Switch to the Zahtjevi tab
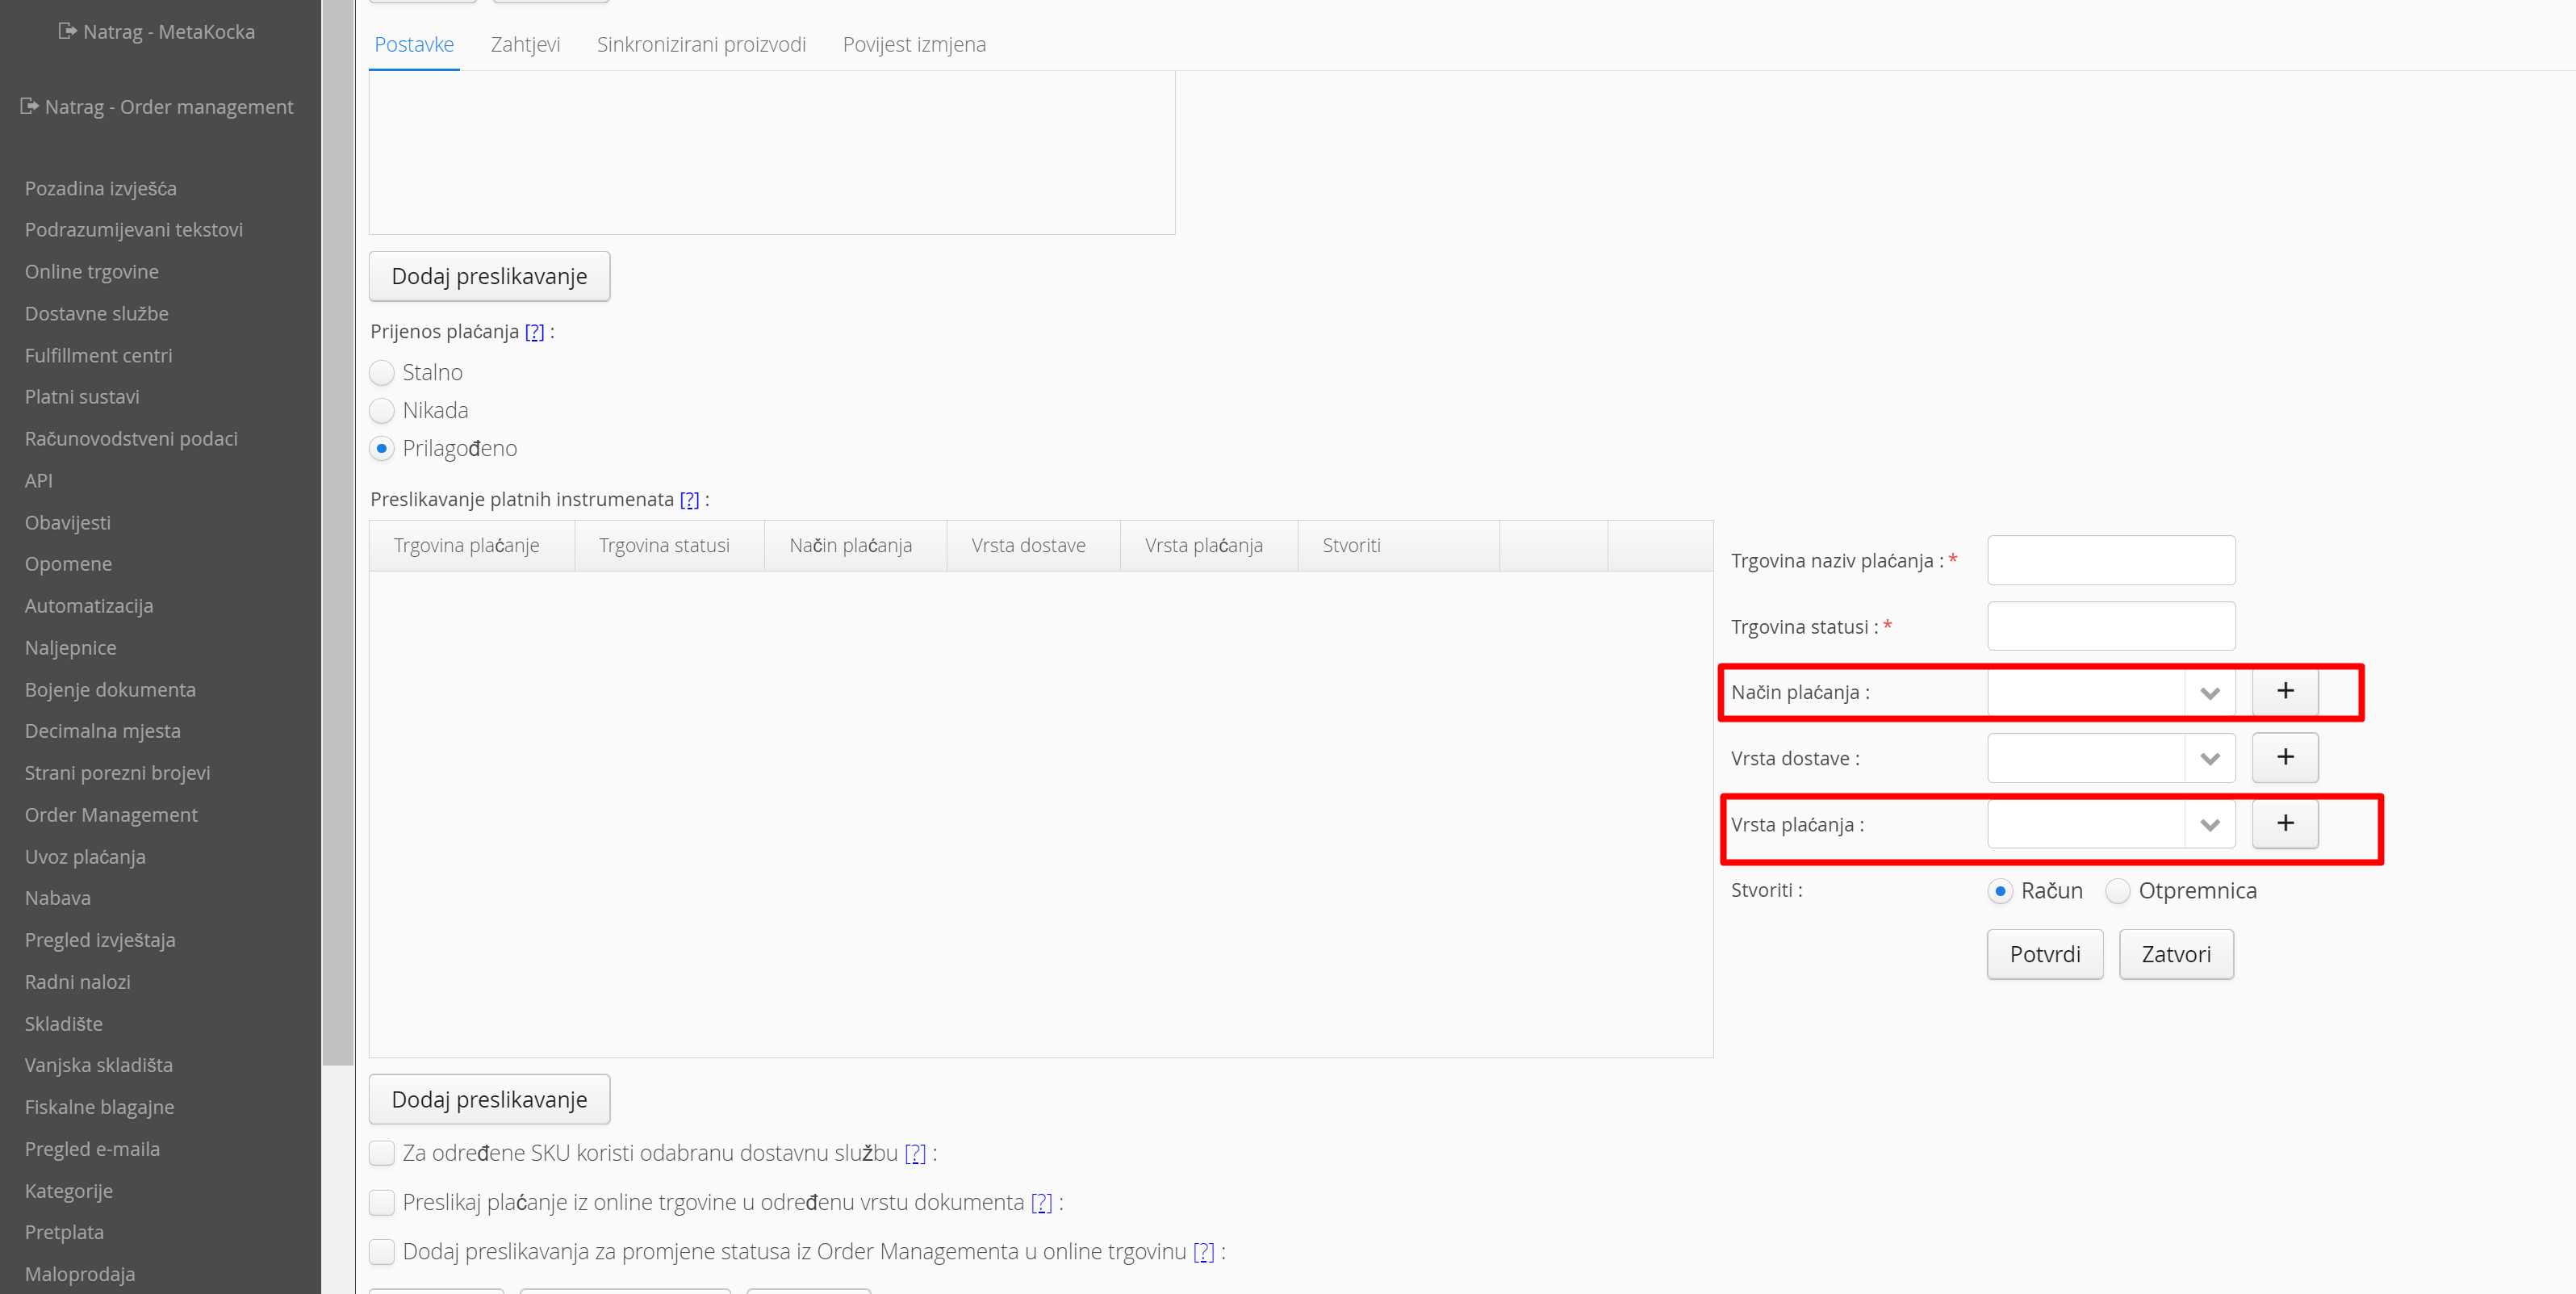Screen dimensions: 2576x1294 [525, 44]
